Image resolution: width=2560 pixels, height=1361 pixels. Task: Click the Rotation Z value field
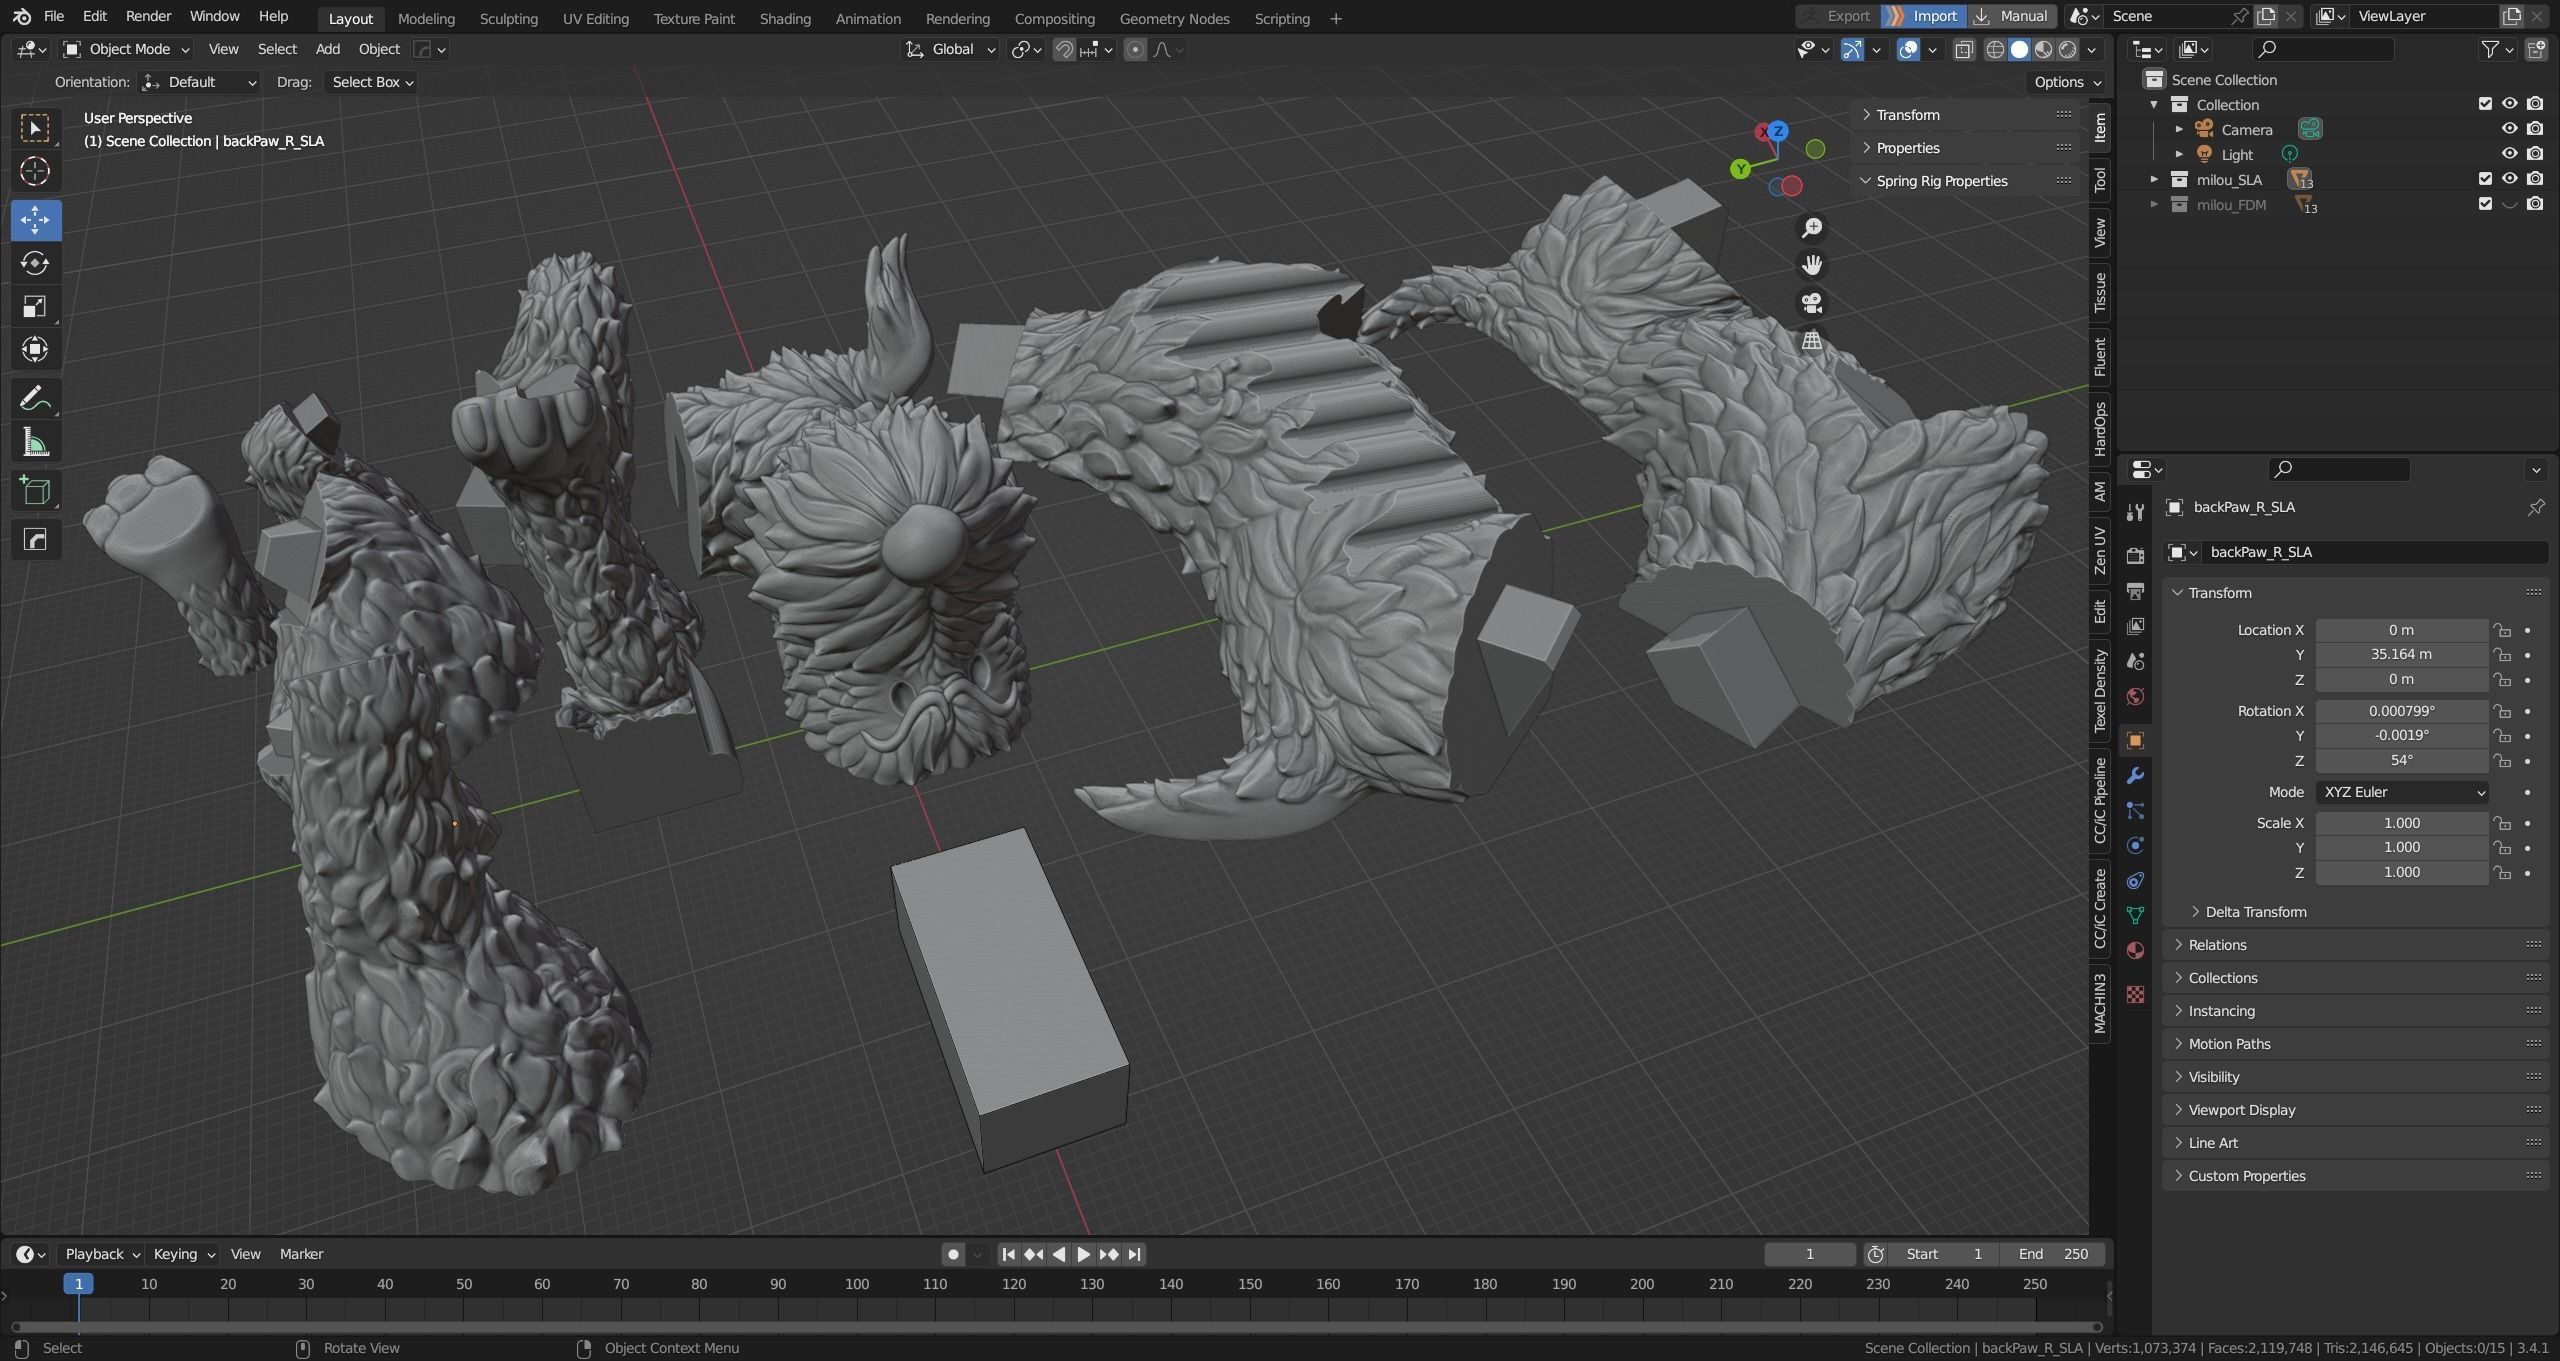2401,760
